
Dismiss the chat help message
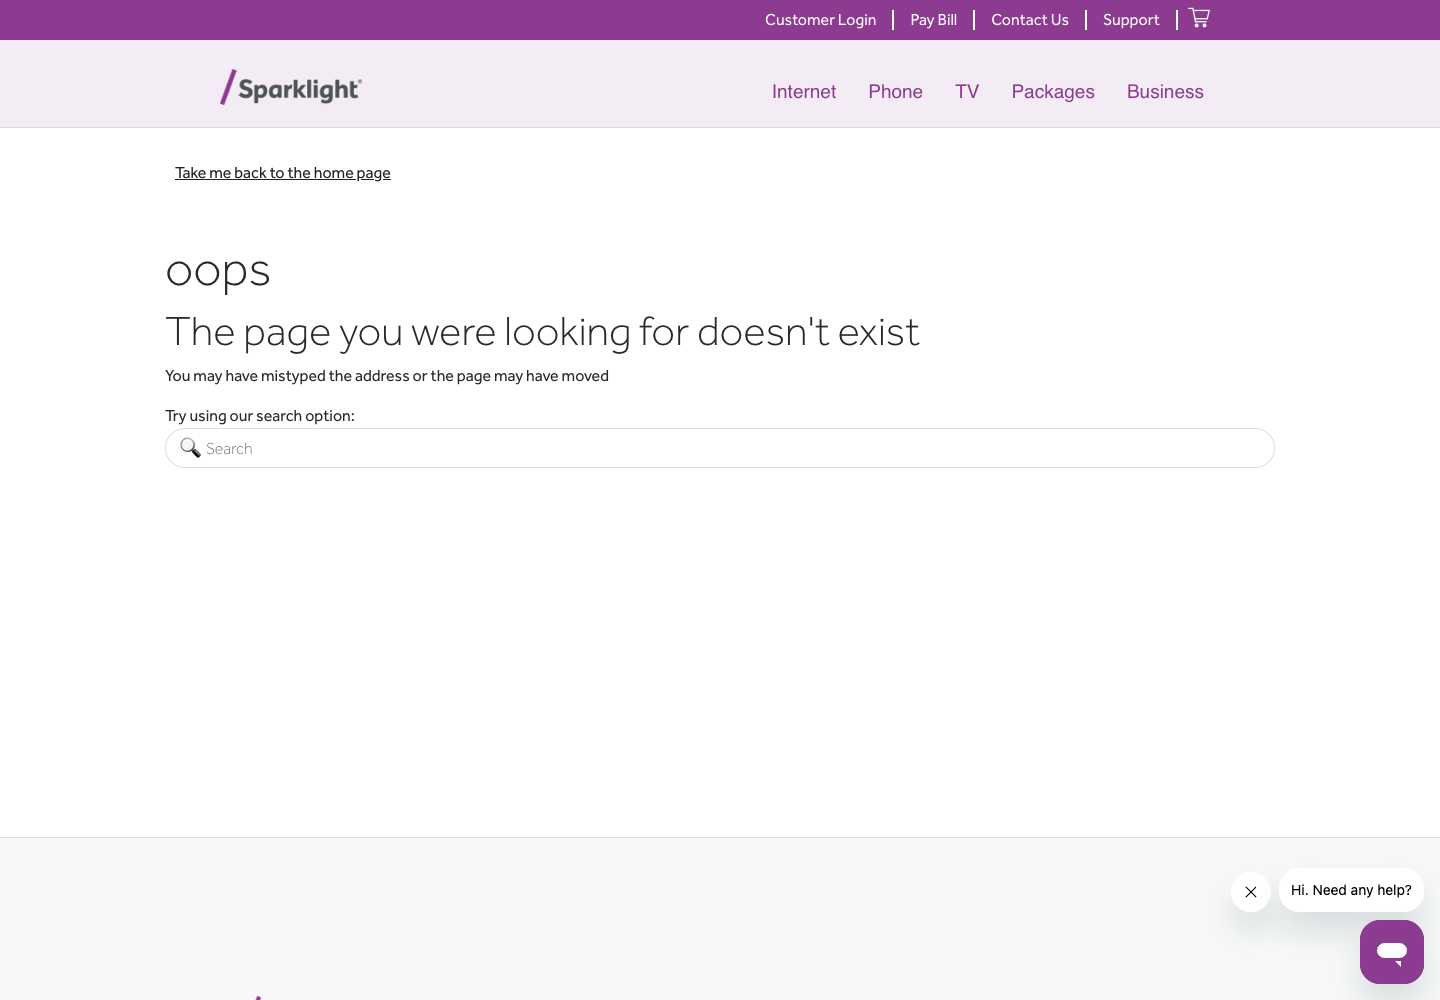pos(1250,892)
